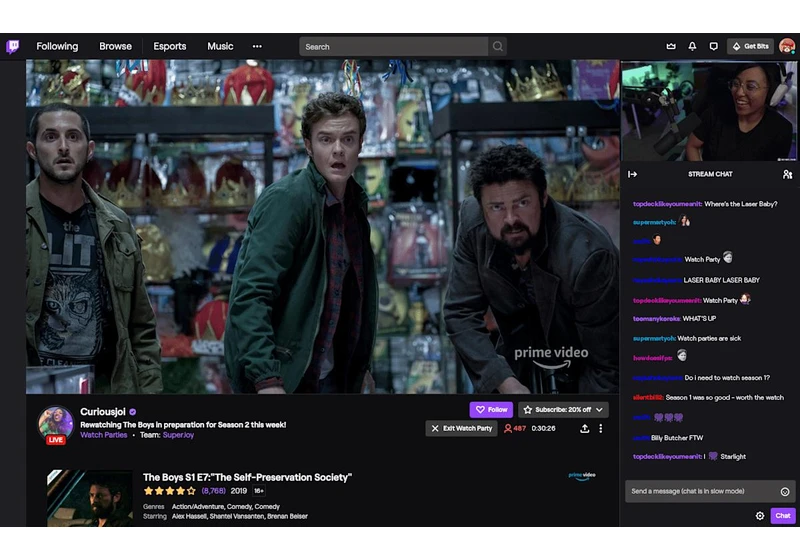
Task: Open The Boys S1 E7 title
Action: pos(247,477)
